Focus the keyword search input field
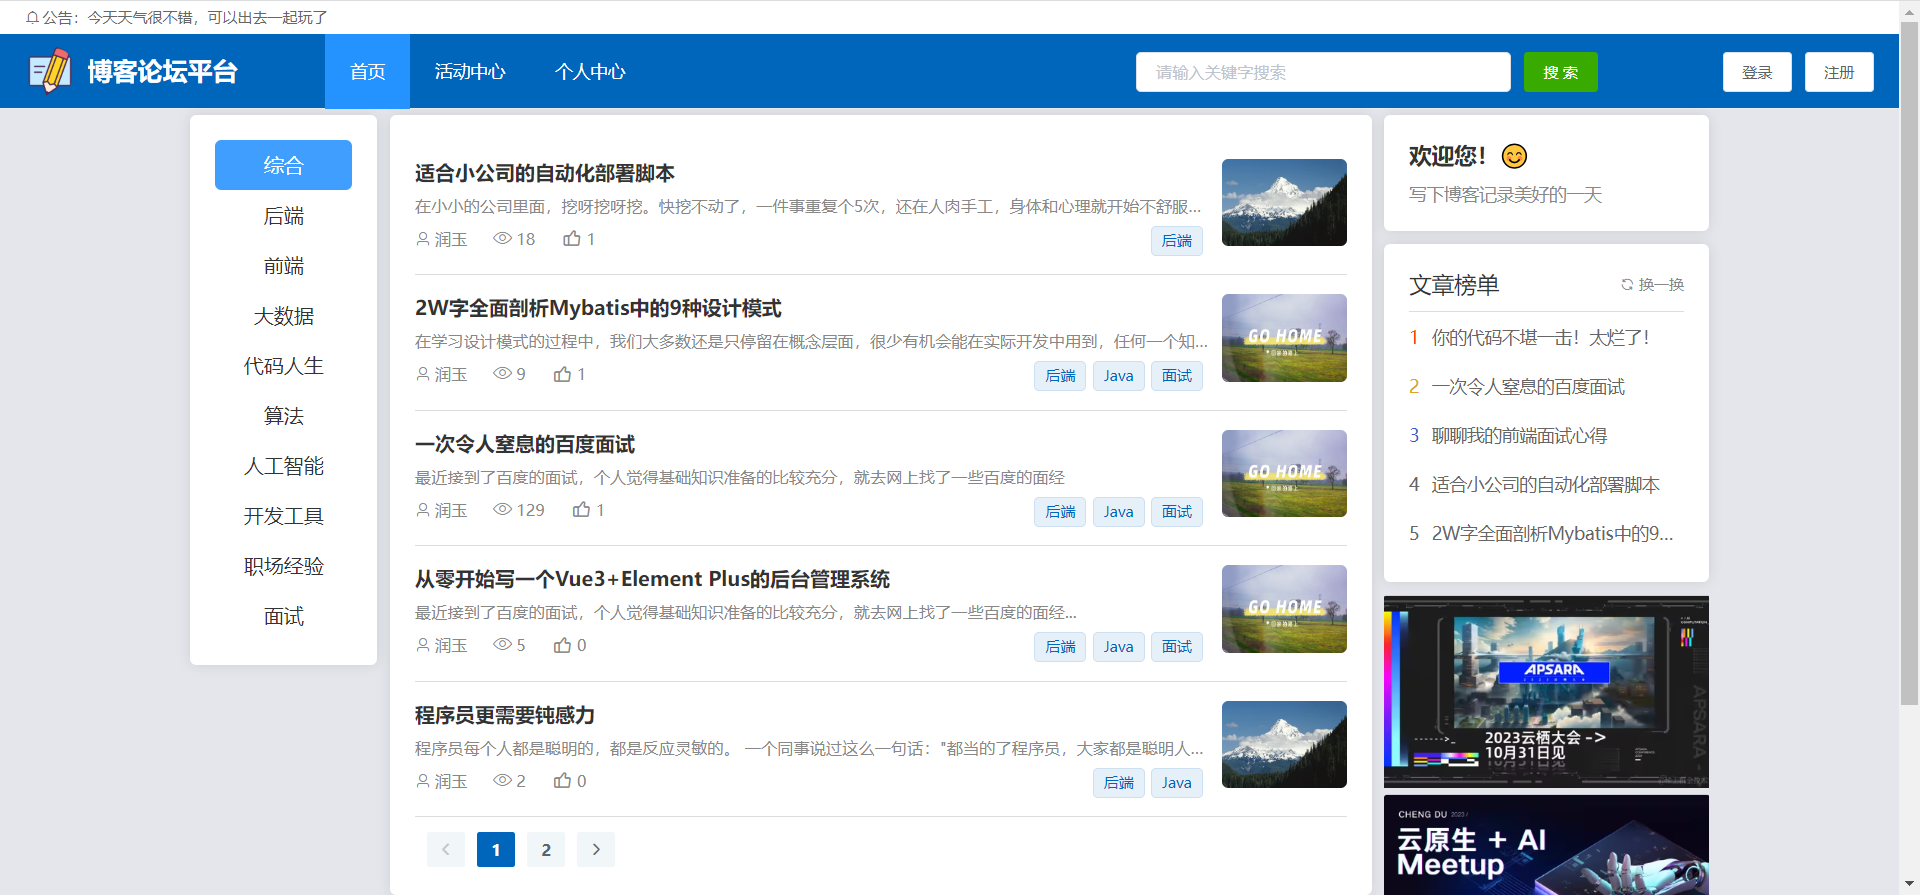 pyautogui.click(x=1323, y=72)
